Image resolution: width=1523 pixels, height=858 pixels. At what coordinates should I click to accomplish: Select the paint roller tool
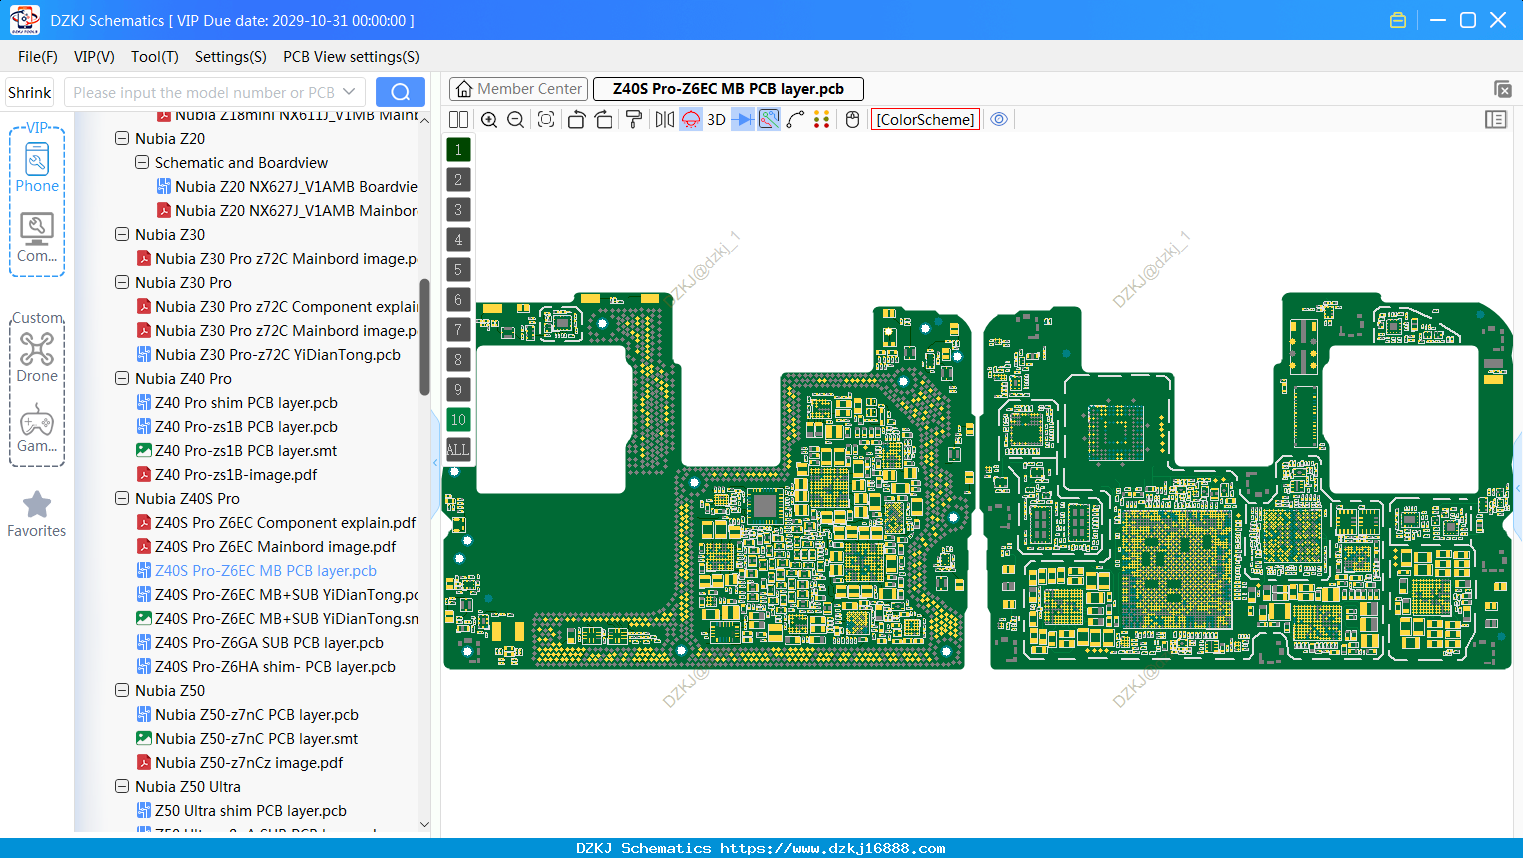click(x=634, y=120)
